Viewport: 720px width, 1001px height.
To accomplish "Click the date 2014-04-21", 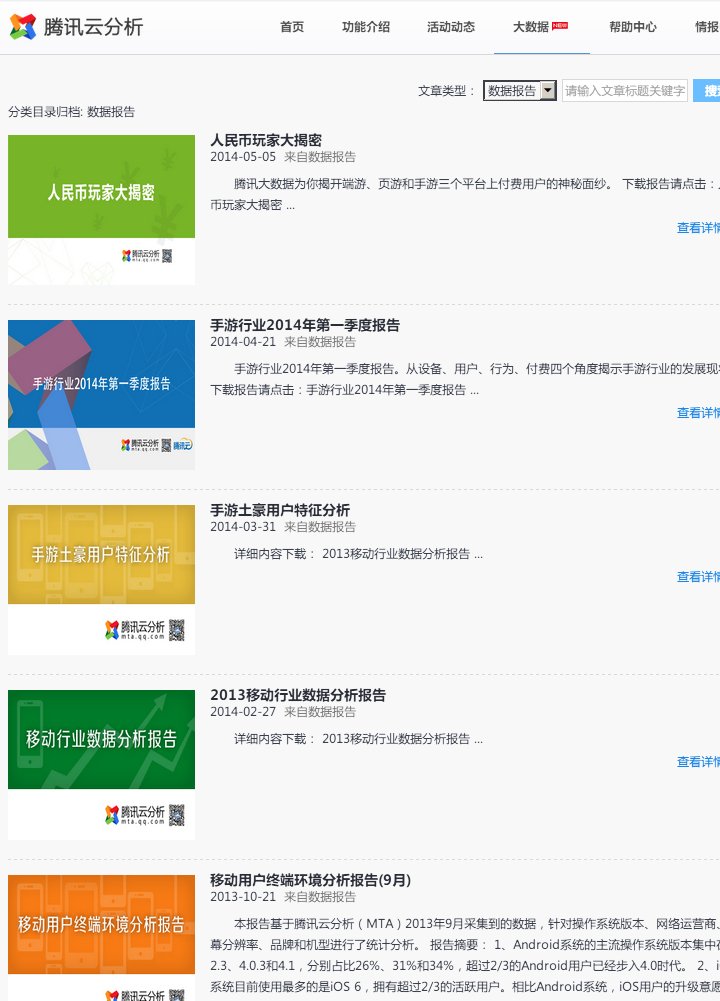I will (243, 342).
